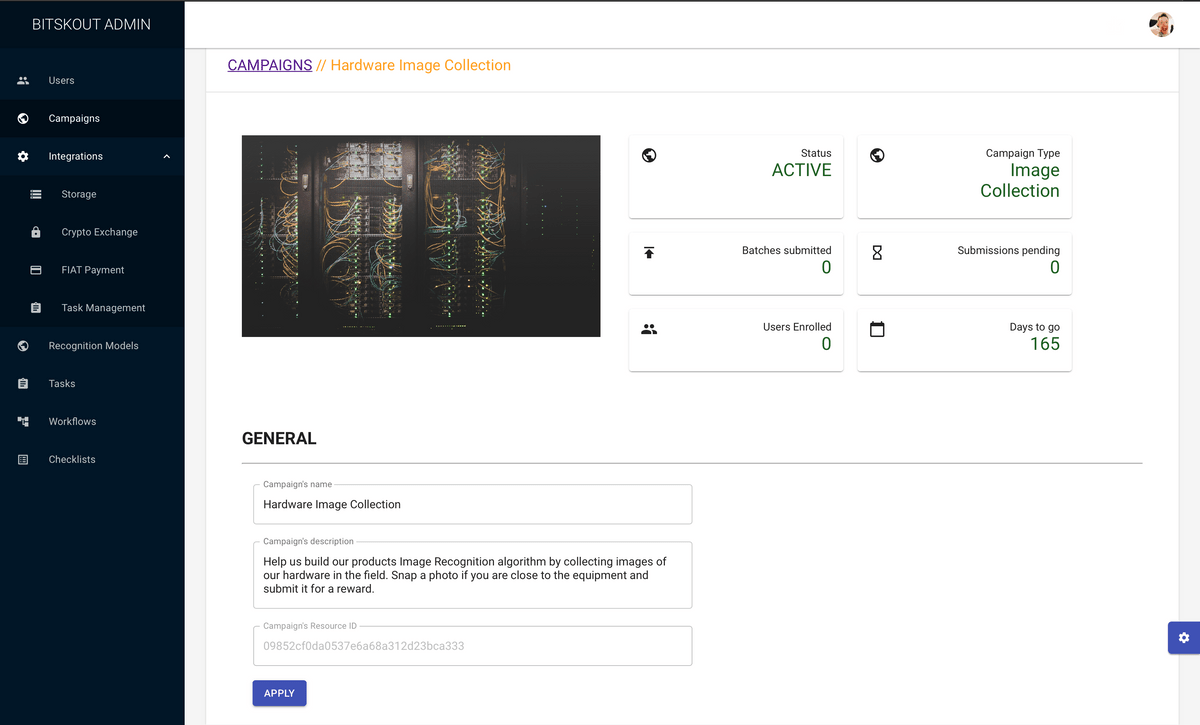Focus the Campaign's name field
Viewport: 1200px width, 725px height.
[x=472, y=504]
